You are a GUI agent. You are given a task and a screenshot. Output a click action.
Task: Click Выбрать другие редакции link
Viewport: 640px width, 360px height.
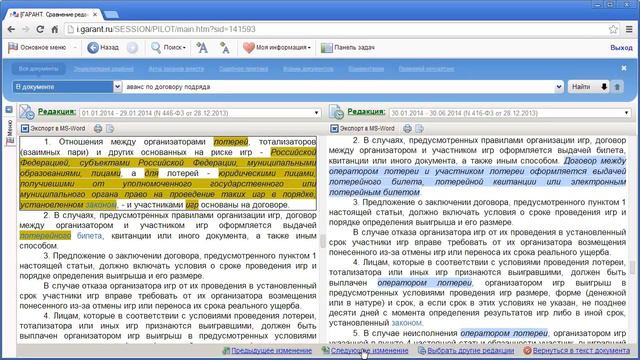click(471, 350)
